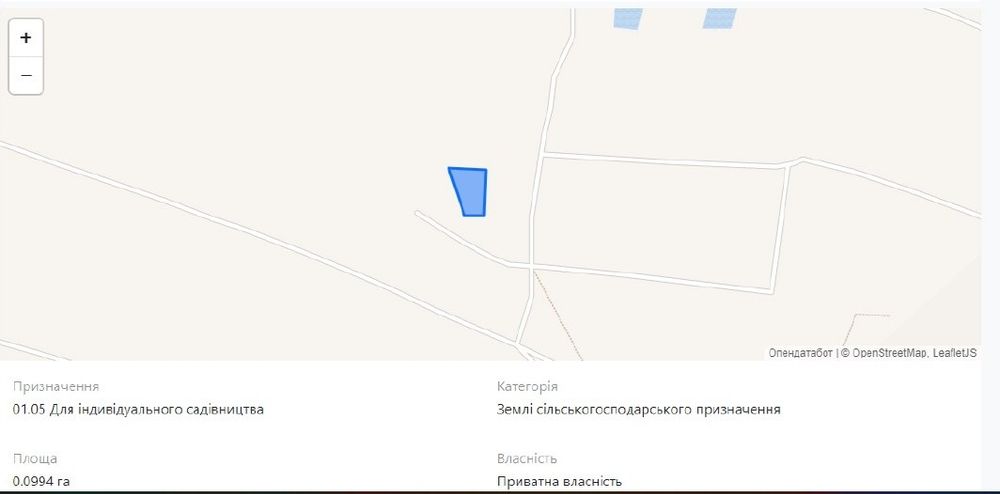Click the left light-blue water shape on map

coord(628,18)
